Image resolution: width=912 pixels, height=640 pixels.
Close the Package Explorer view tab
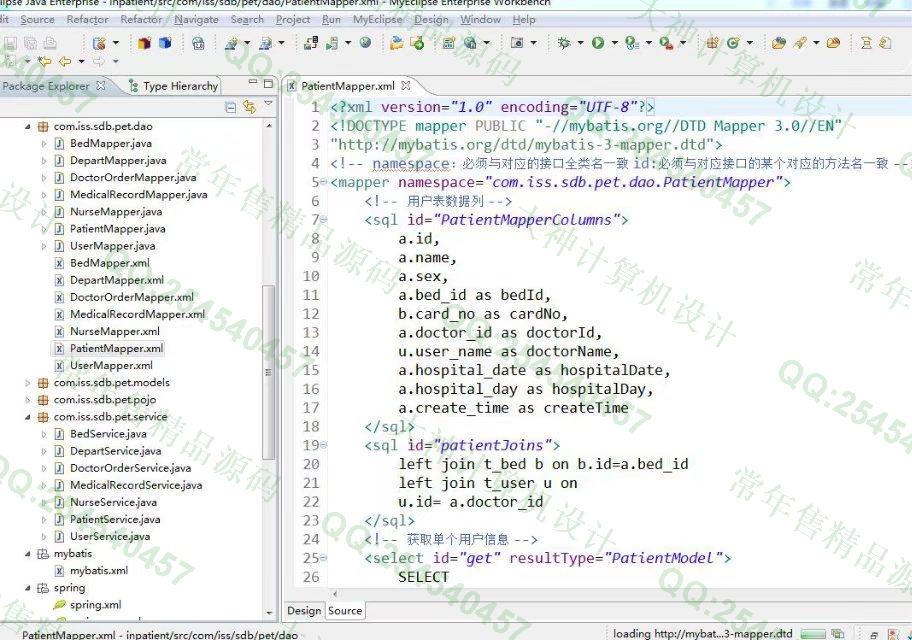pos(101,86)
